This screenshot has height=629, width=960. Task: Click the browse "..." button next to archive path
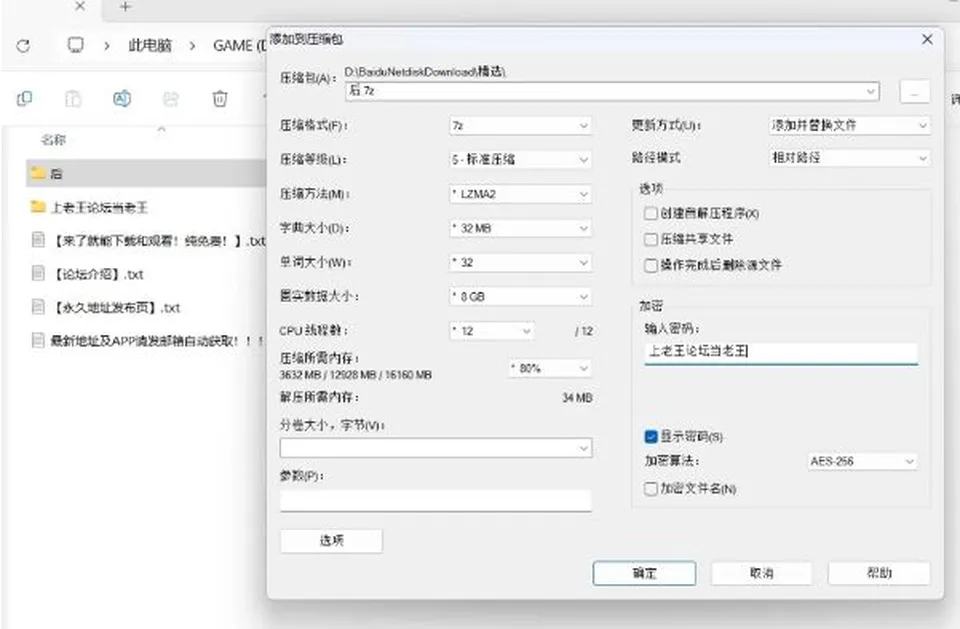coord(915,92)
